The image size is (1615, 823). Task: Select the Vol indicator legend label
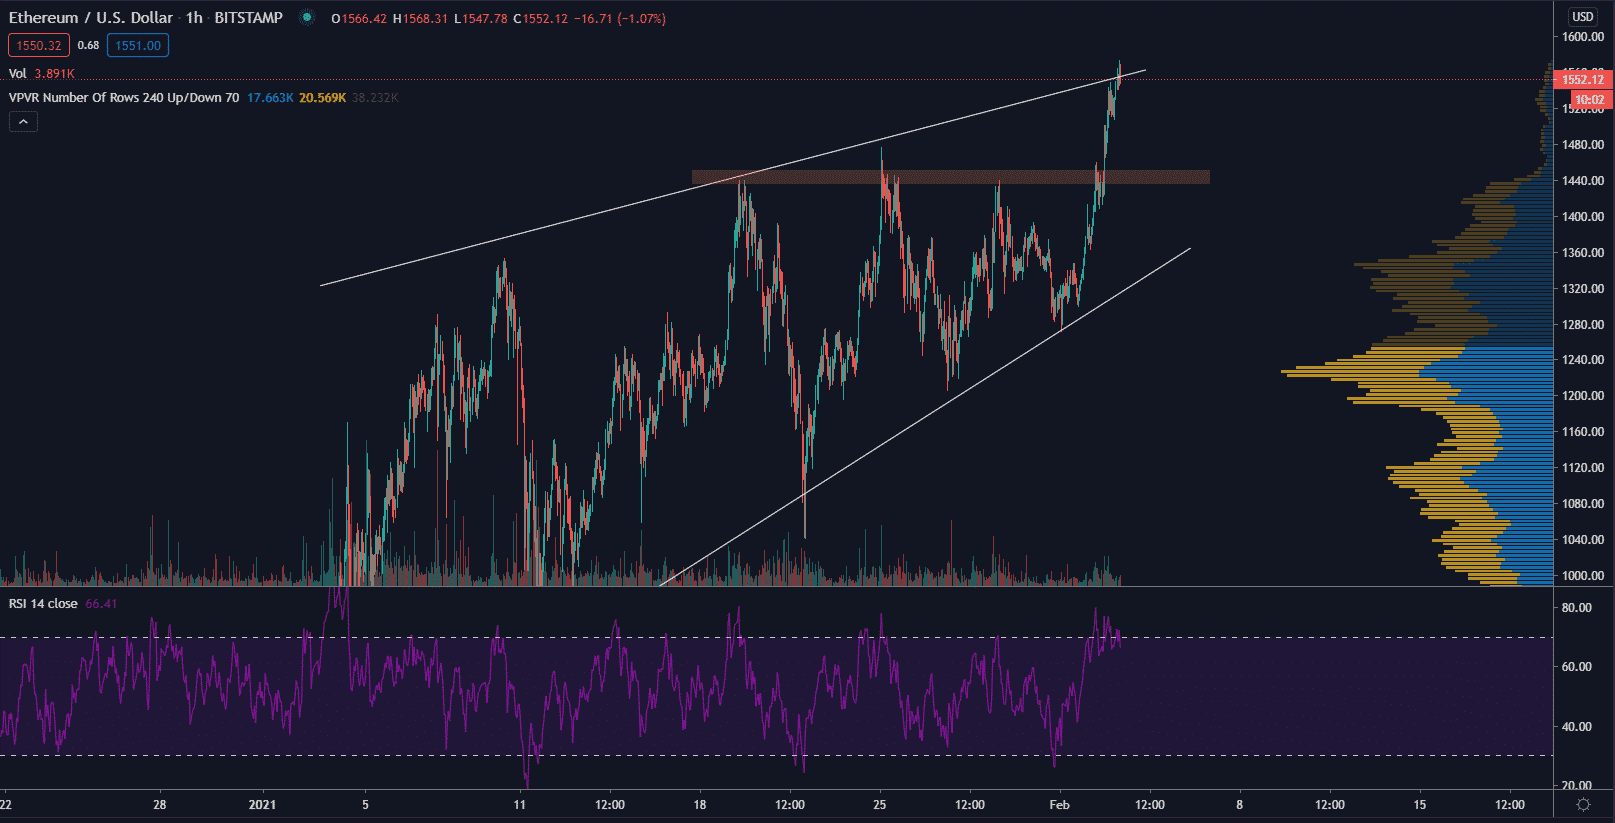point(18,73)
